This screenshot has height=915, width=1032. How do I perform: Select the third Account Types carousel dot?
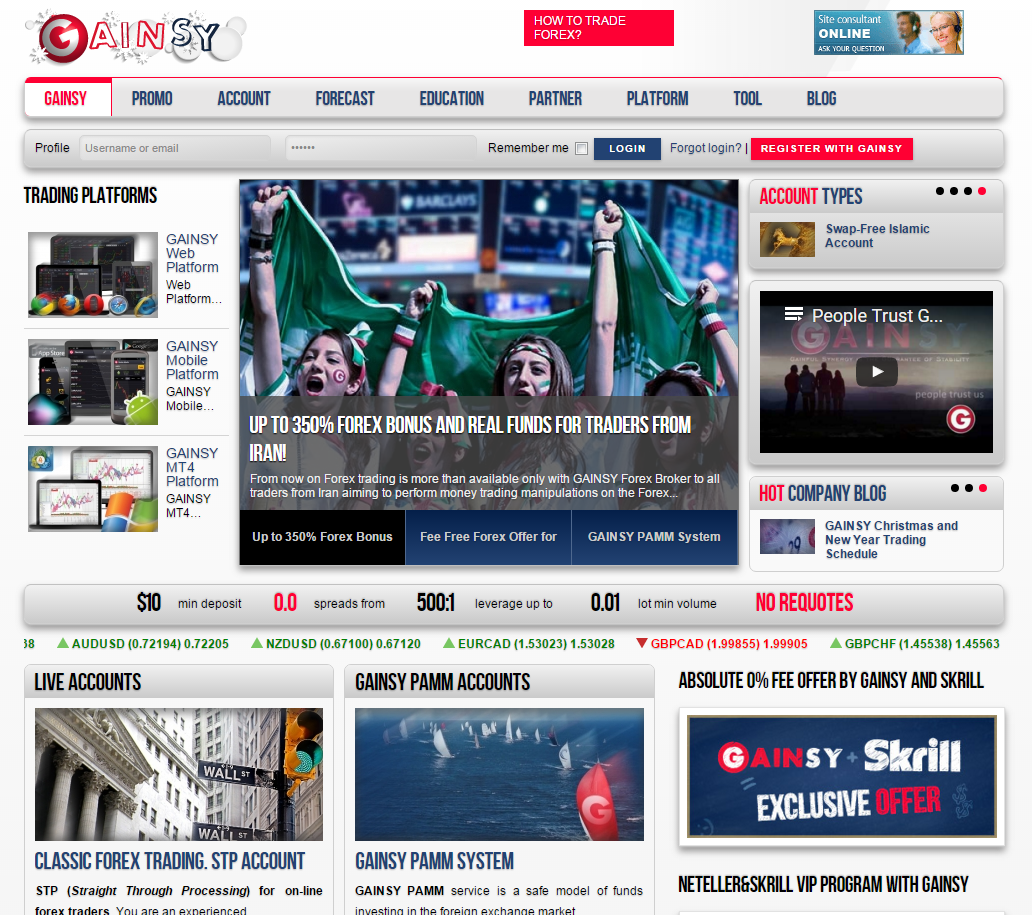pos(968,191)
